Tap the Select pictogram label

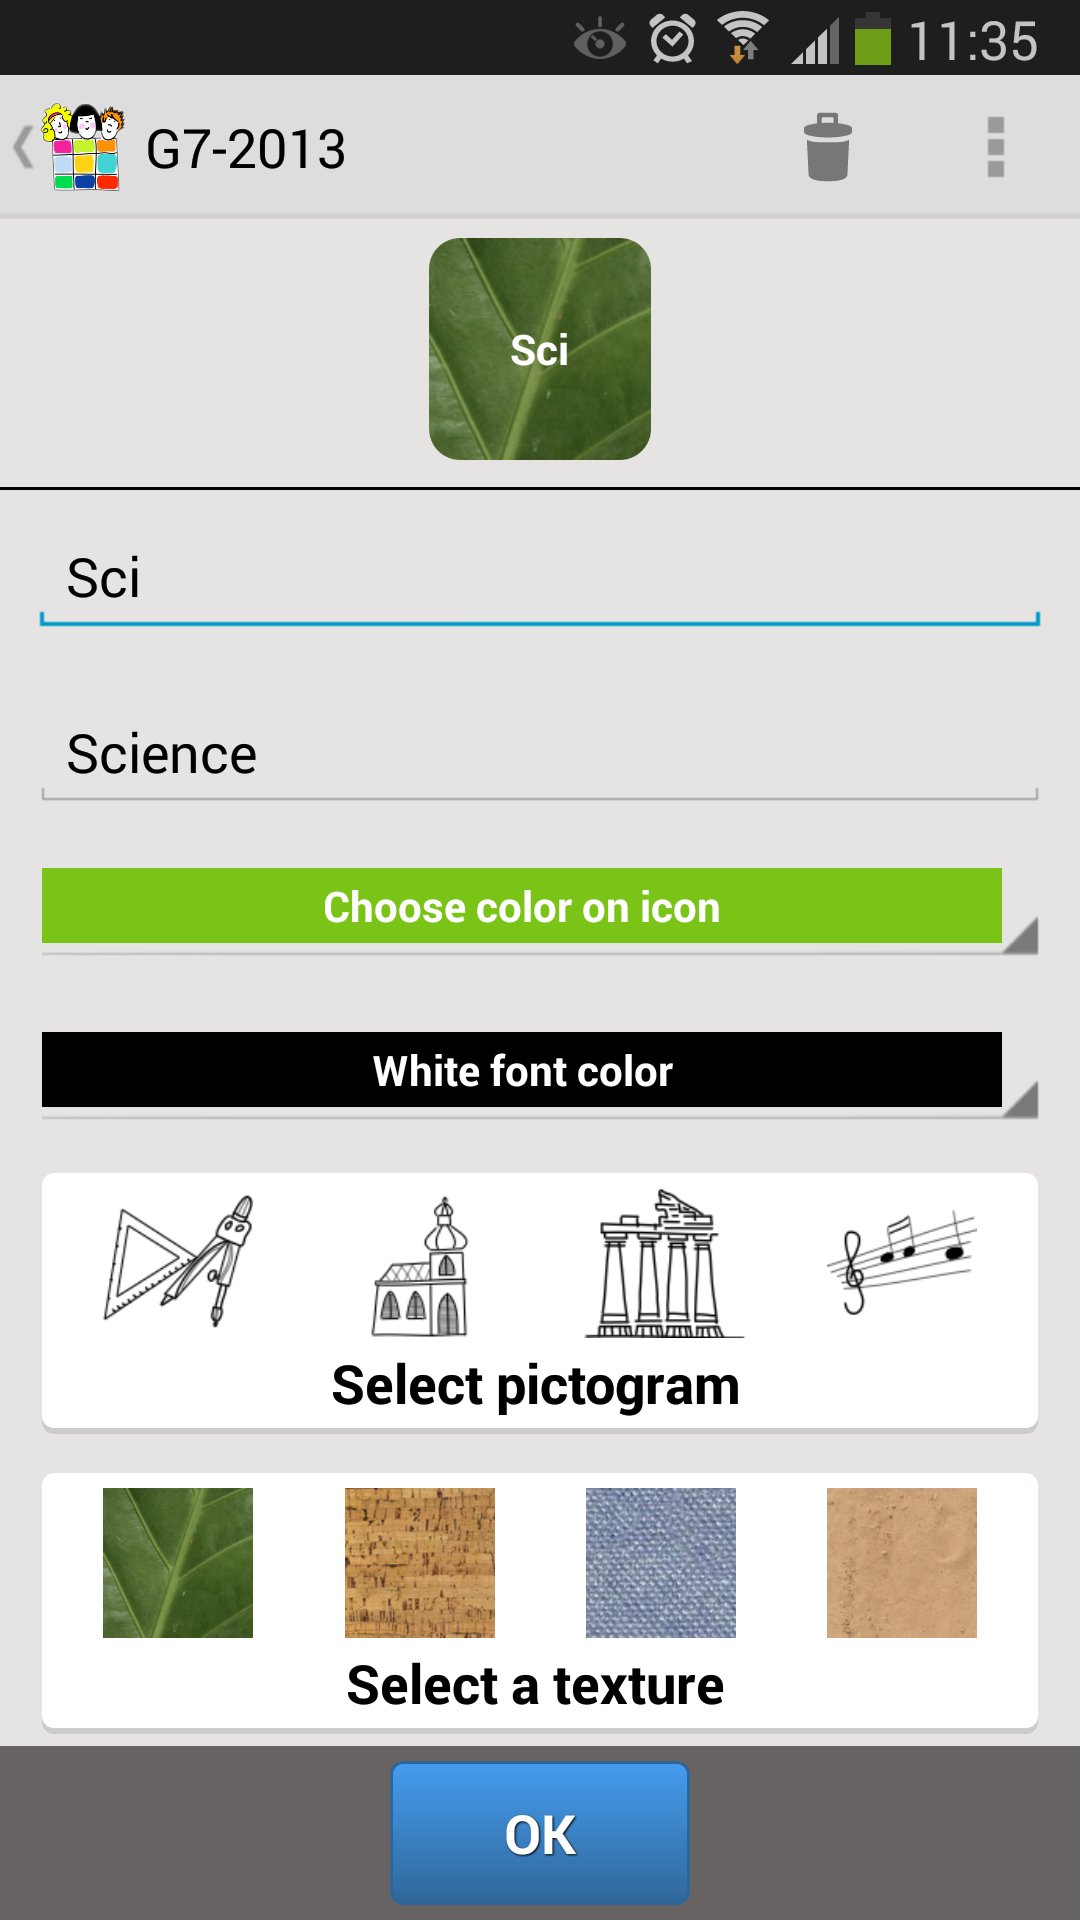[x=536, y=1387]
